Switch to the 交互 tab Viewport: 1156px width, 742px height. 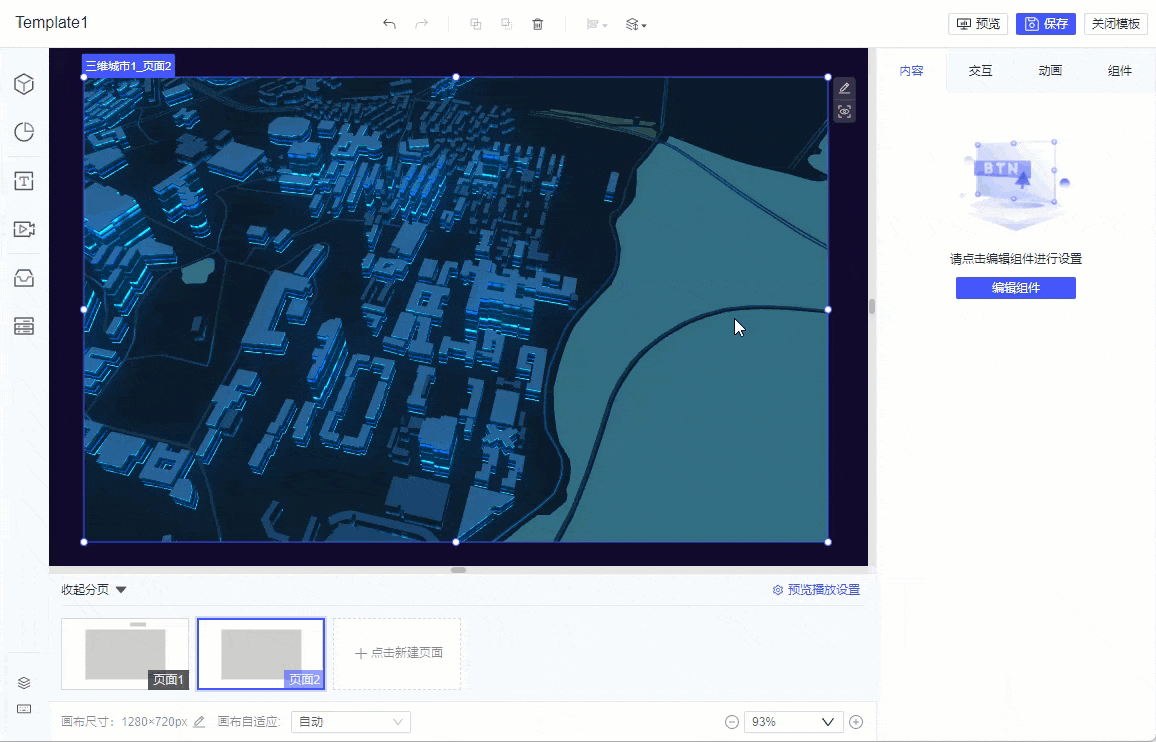click(981, 71)
